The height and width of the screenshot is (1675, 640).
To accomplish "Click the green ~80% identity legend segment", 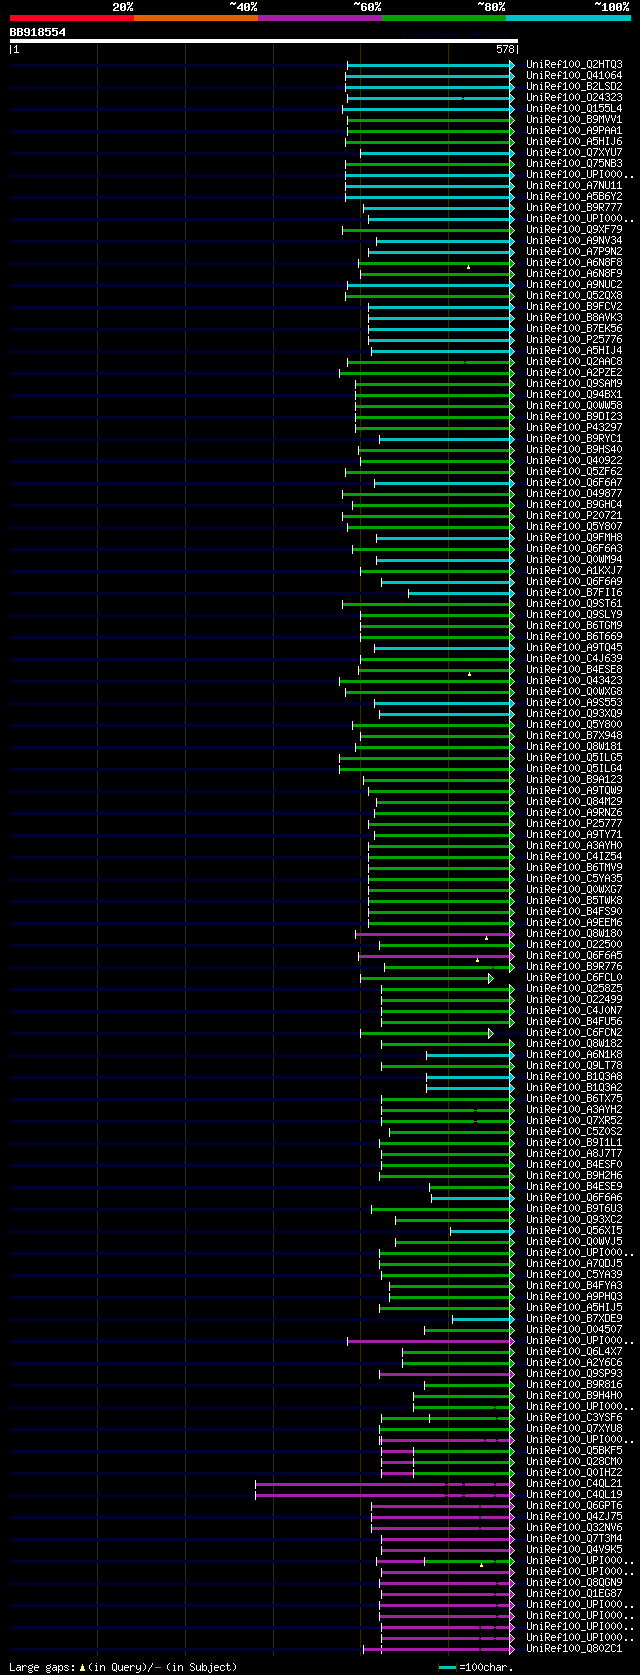I will tap(443, 18).
